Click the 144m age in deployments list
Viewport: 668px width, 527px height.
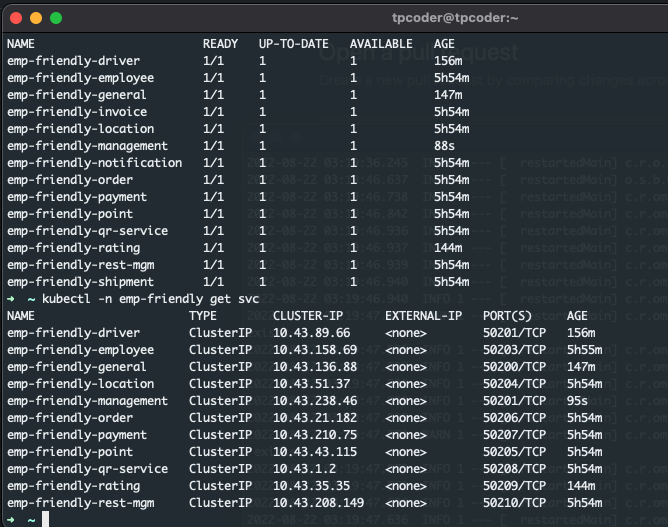point(448,248)
